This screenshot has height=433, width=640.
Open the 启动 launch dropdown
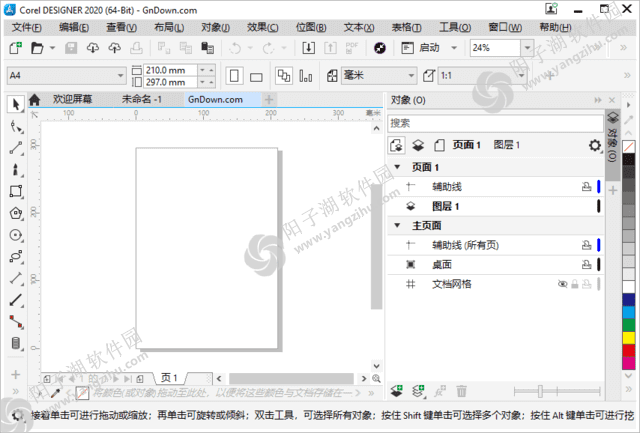coord(454,48)
